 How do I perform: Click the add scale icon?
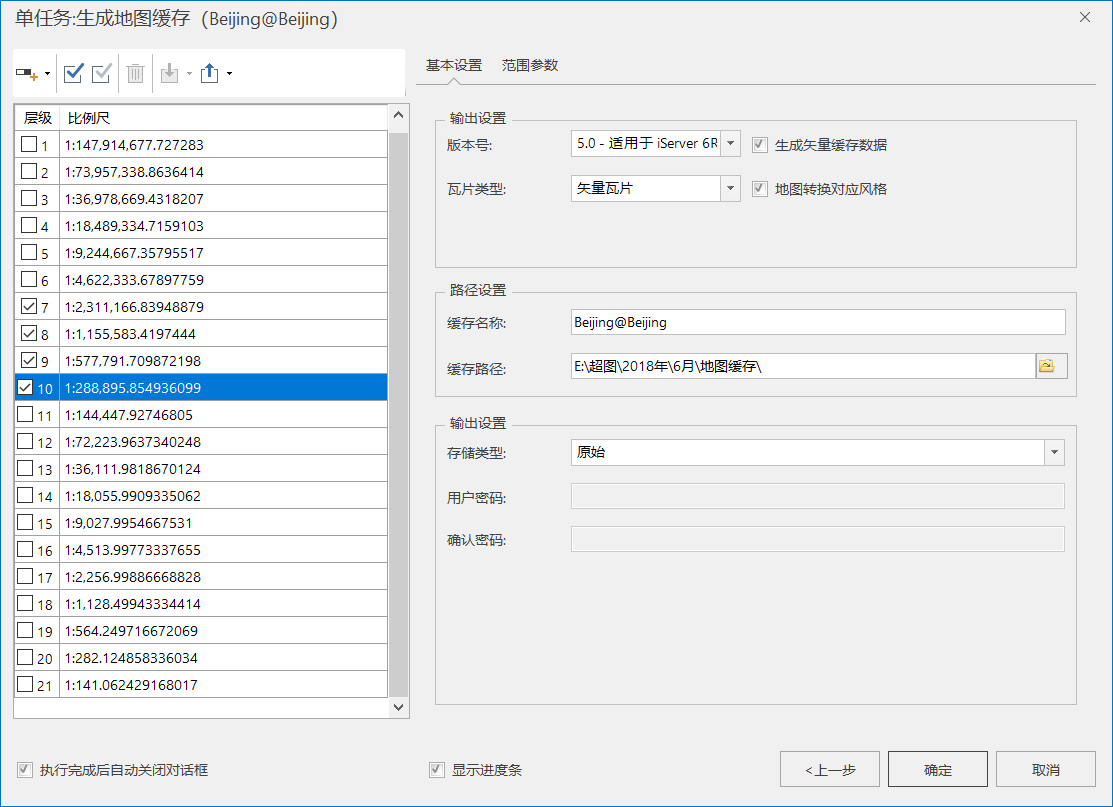pos(28,74)
